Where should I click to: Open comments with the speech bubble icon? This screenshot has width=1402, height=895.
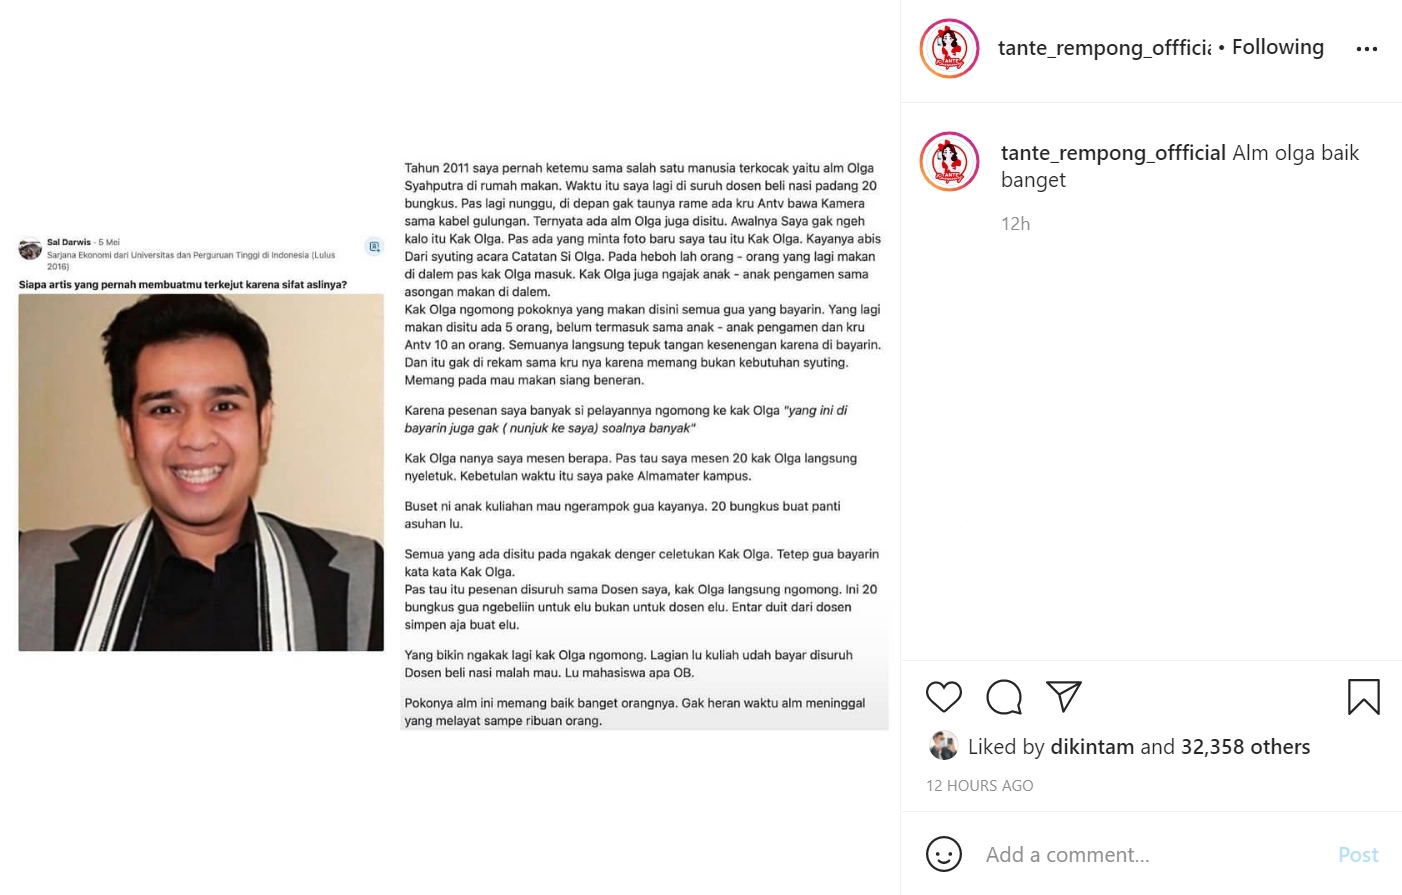pyautogui.click(x=1004, y=697)
